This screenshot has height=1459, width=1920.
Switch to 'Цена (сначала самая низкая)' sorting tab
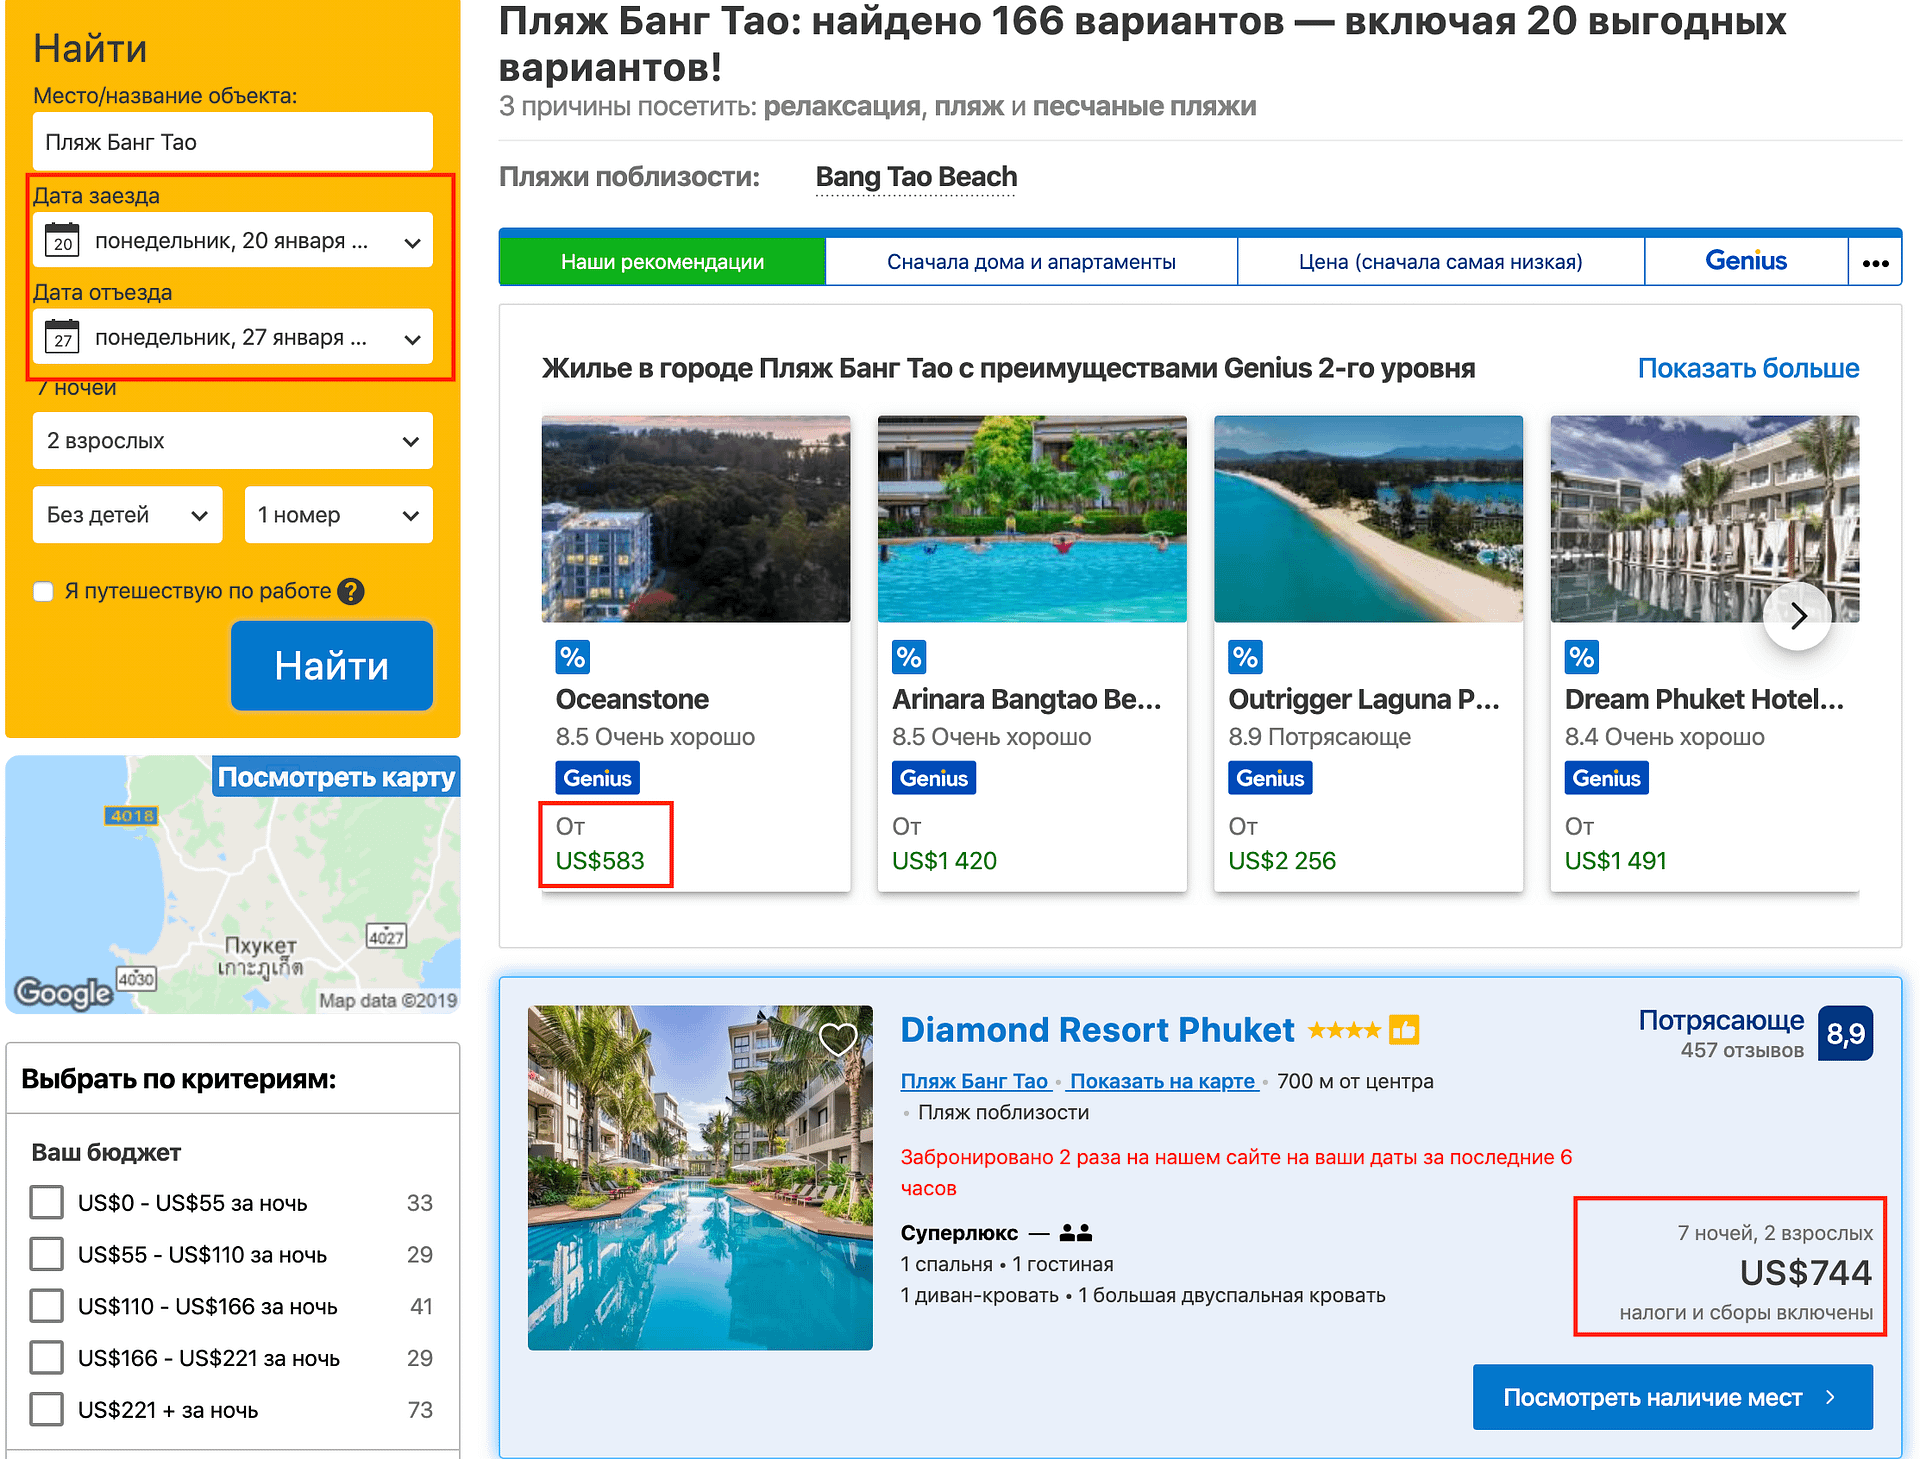[1440, 262]
